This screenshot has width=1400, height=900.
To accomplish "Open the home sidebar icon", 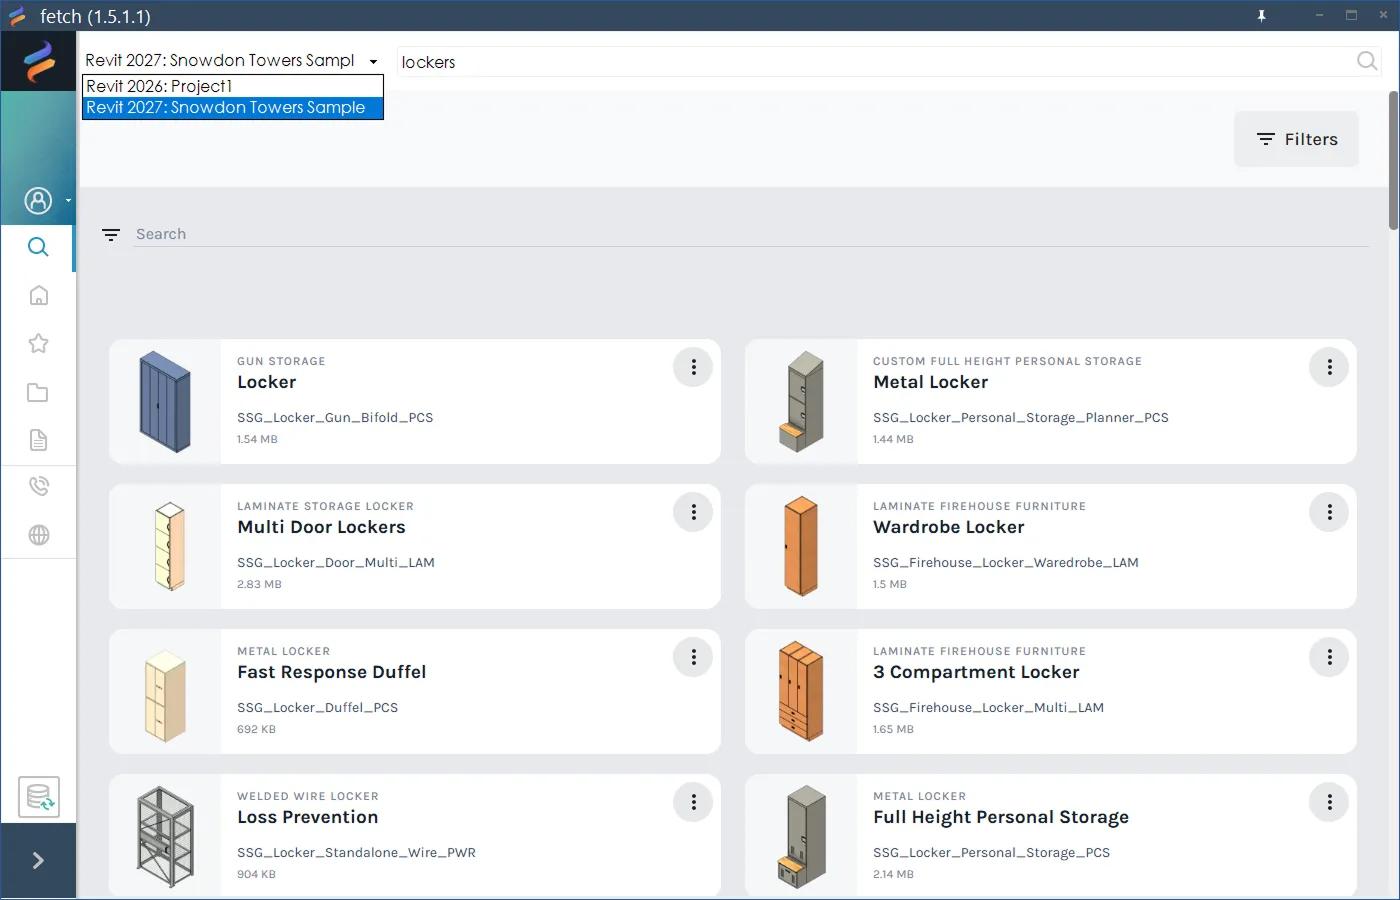I will point(38,295).
